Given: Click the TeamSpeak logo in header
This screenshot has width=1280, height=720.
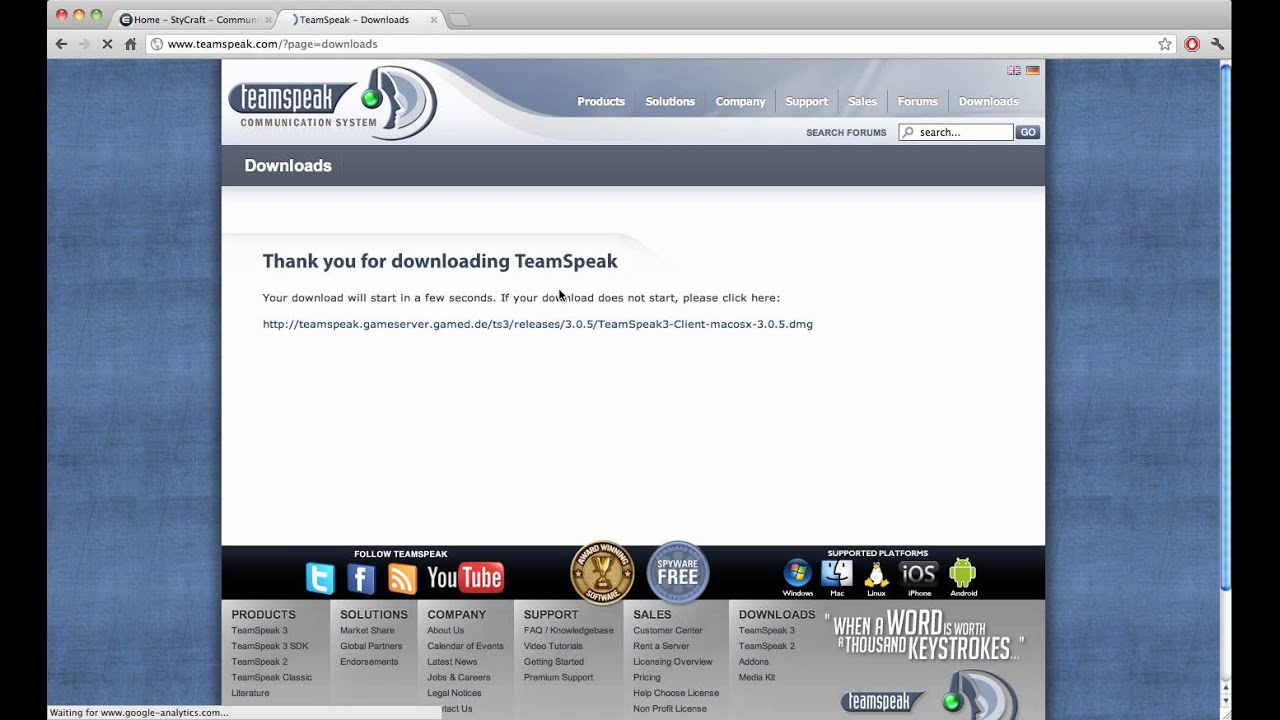Looking at the screenshot, I should point(333,102).
